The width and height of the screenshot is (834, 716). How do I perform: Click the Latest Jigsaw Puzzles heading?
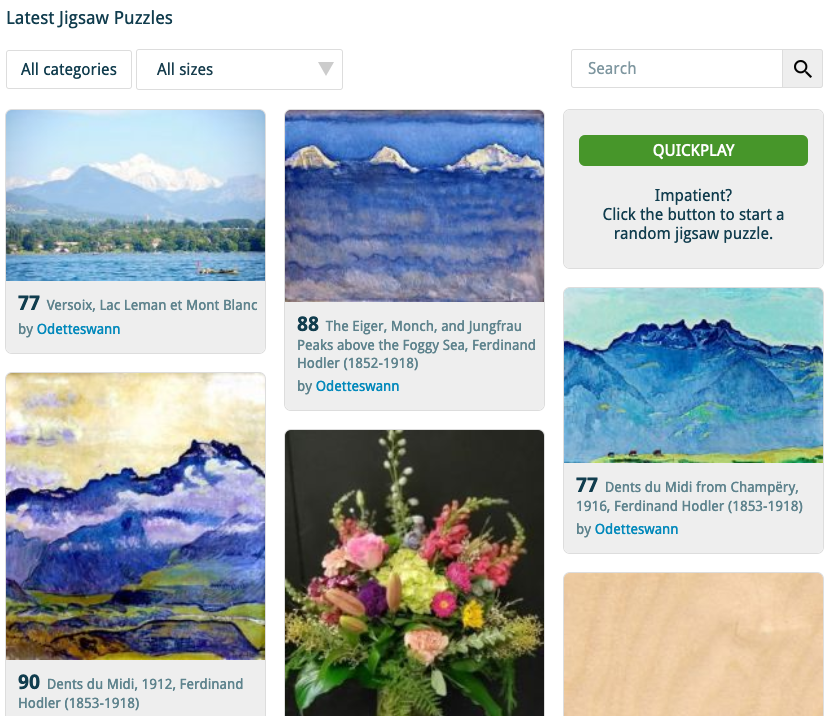pos(89,18)
